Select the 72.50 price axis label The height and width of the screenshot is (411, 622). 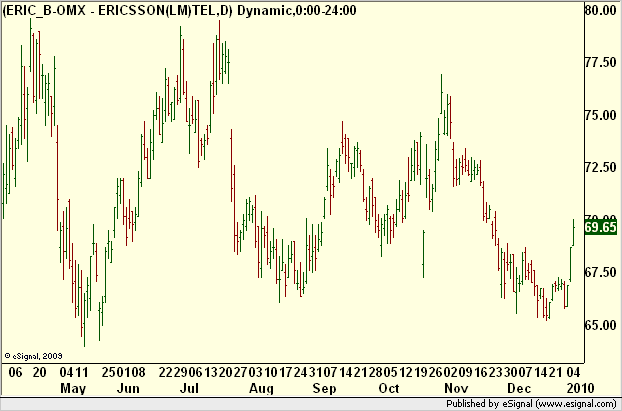(x=601, y=167)
